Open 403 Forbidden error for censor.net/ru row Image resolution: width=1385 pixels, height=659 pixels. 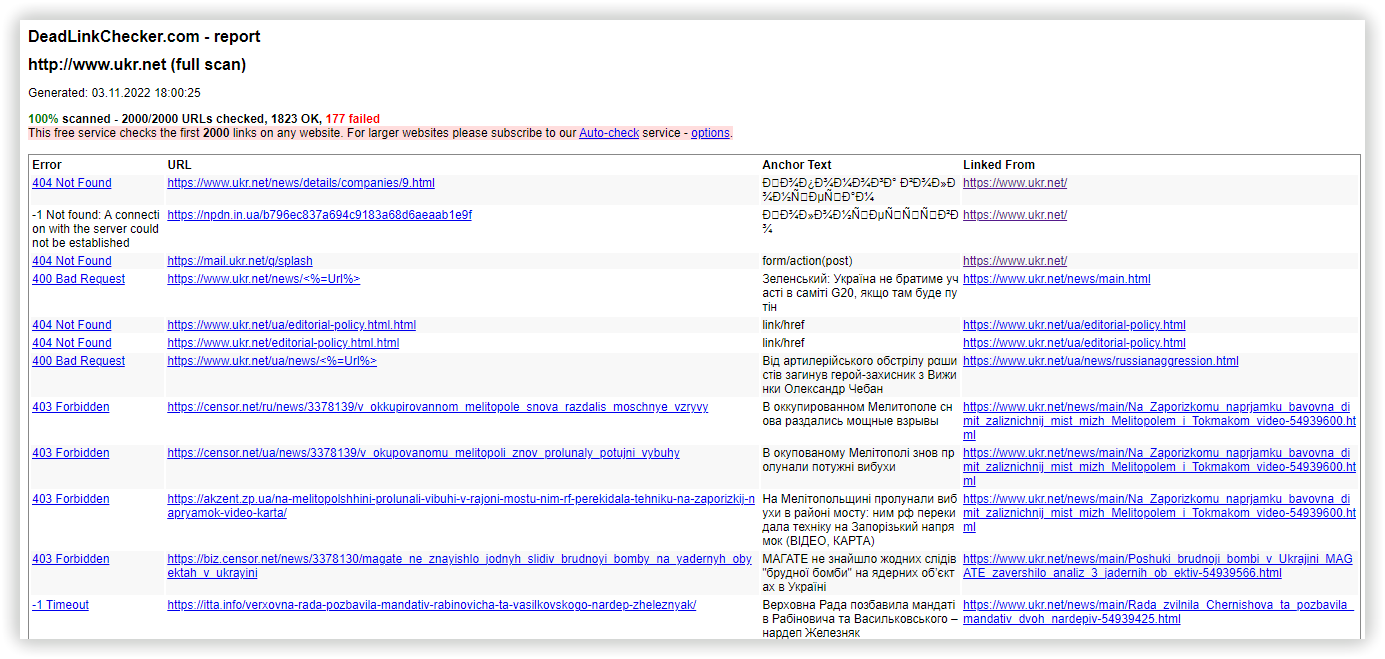[71, 407]
